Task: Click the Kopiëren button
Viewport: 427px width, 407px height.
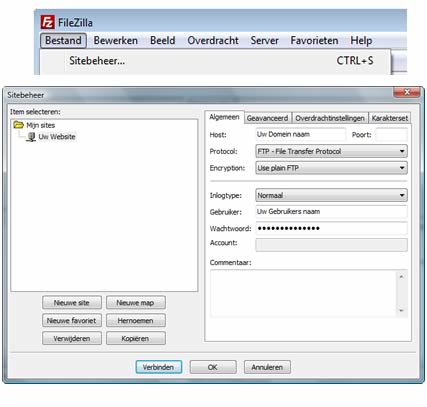Action: 135,339
